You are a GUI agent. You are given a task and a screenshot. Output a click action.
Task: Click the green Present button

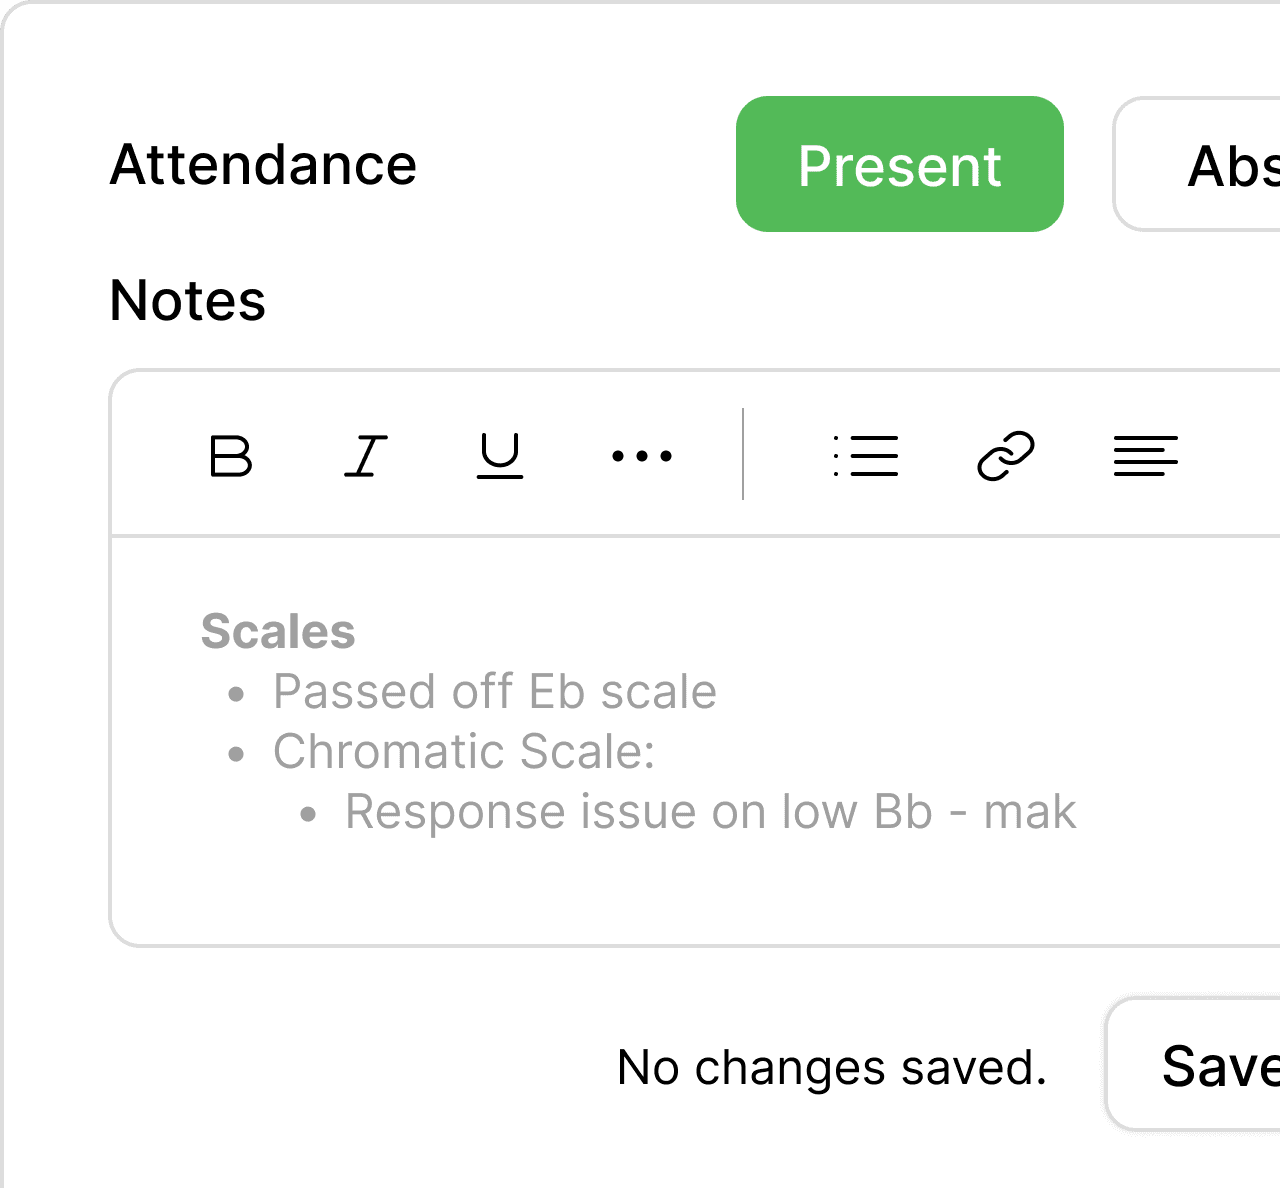tap(899, 165)
